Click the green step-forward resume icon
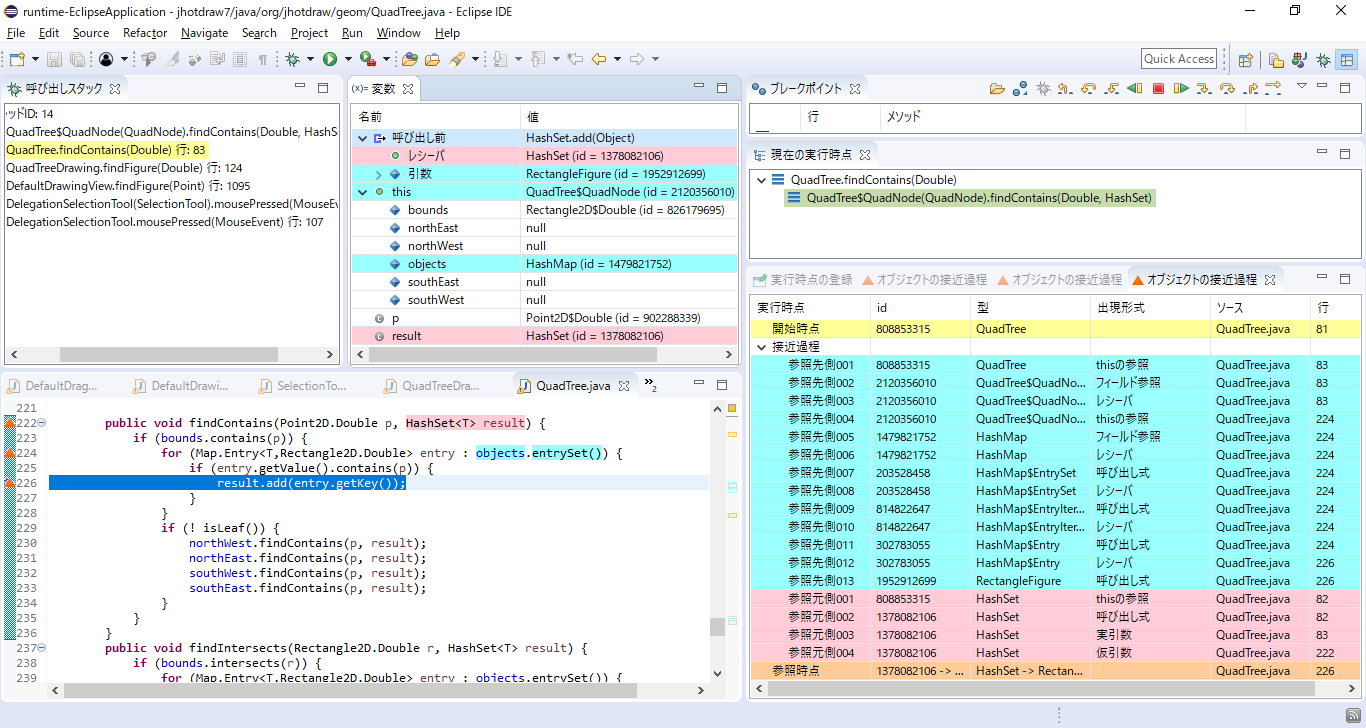 1181,88
